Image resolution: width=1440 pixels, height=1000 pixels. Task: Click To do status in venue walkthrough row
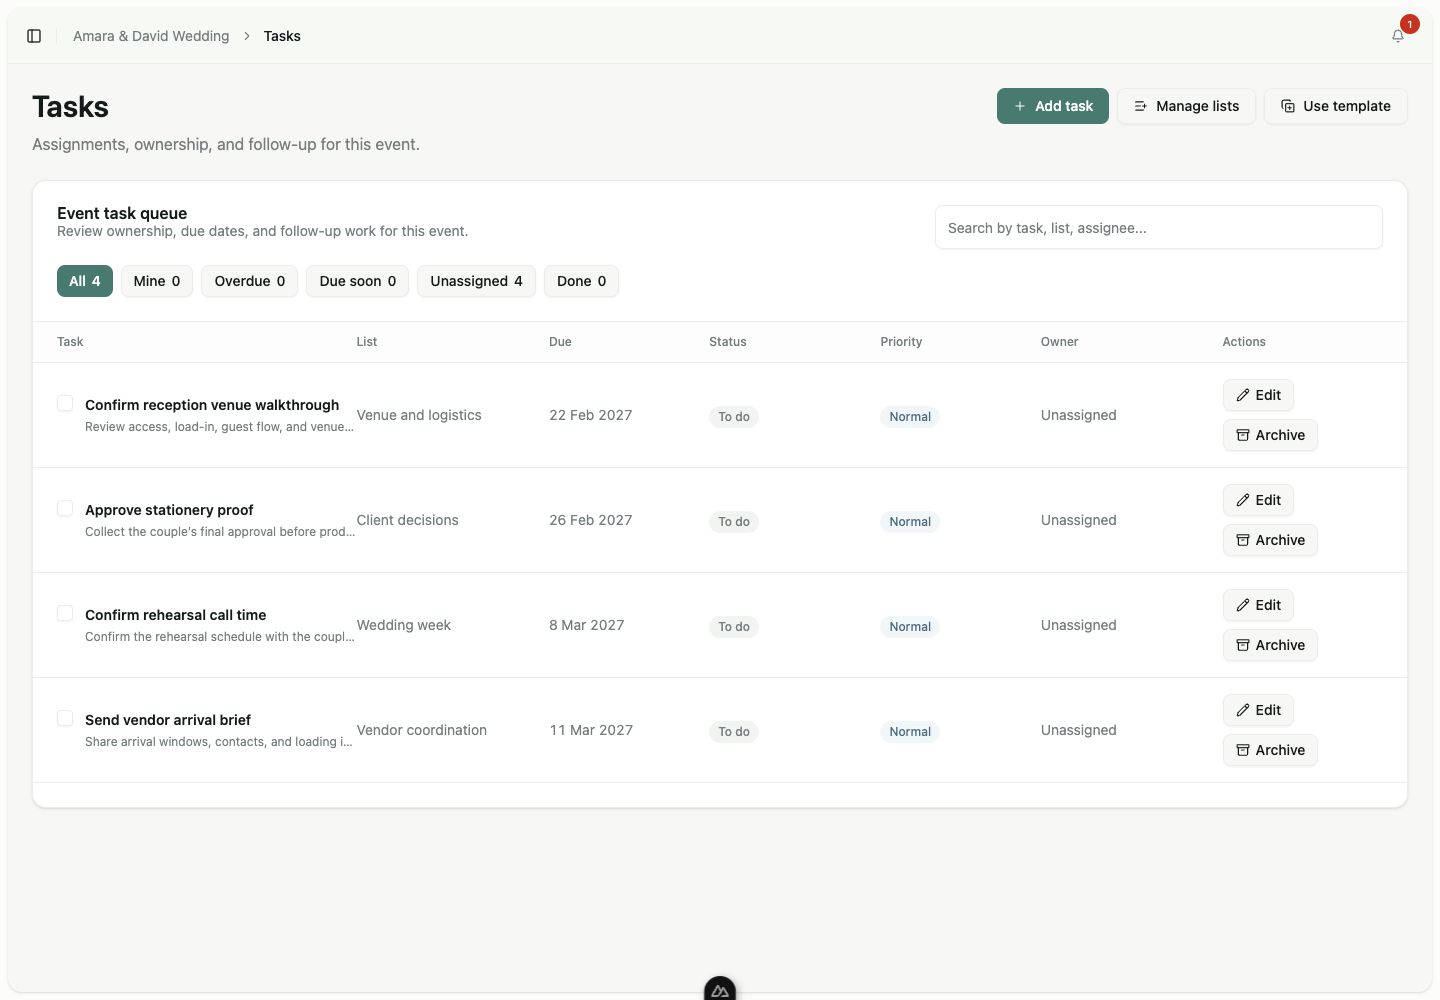tap(734, 417)
